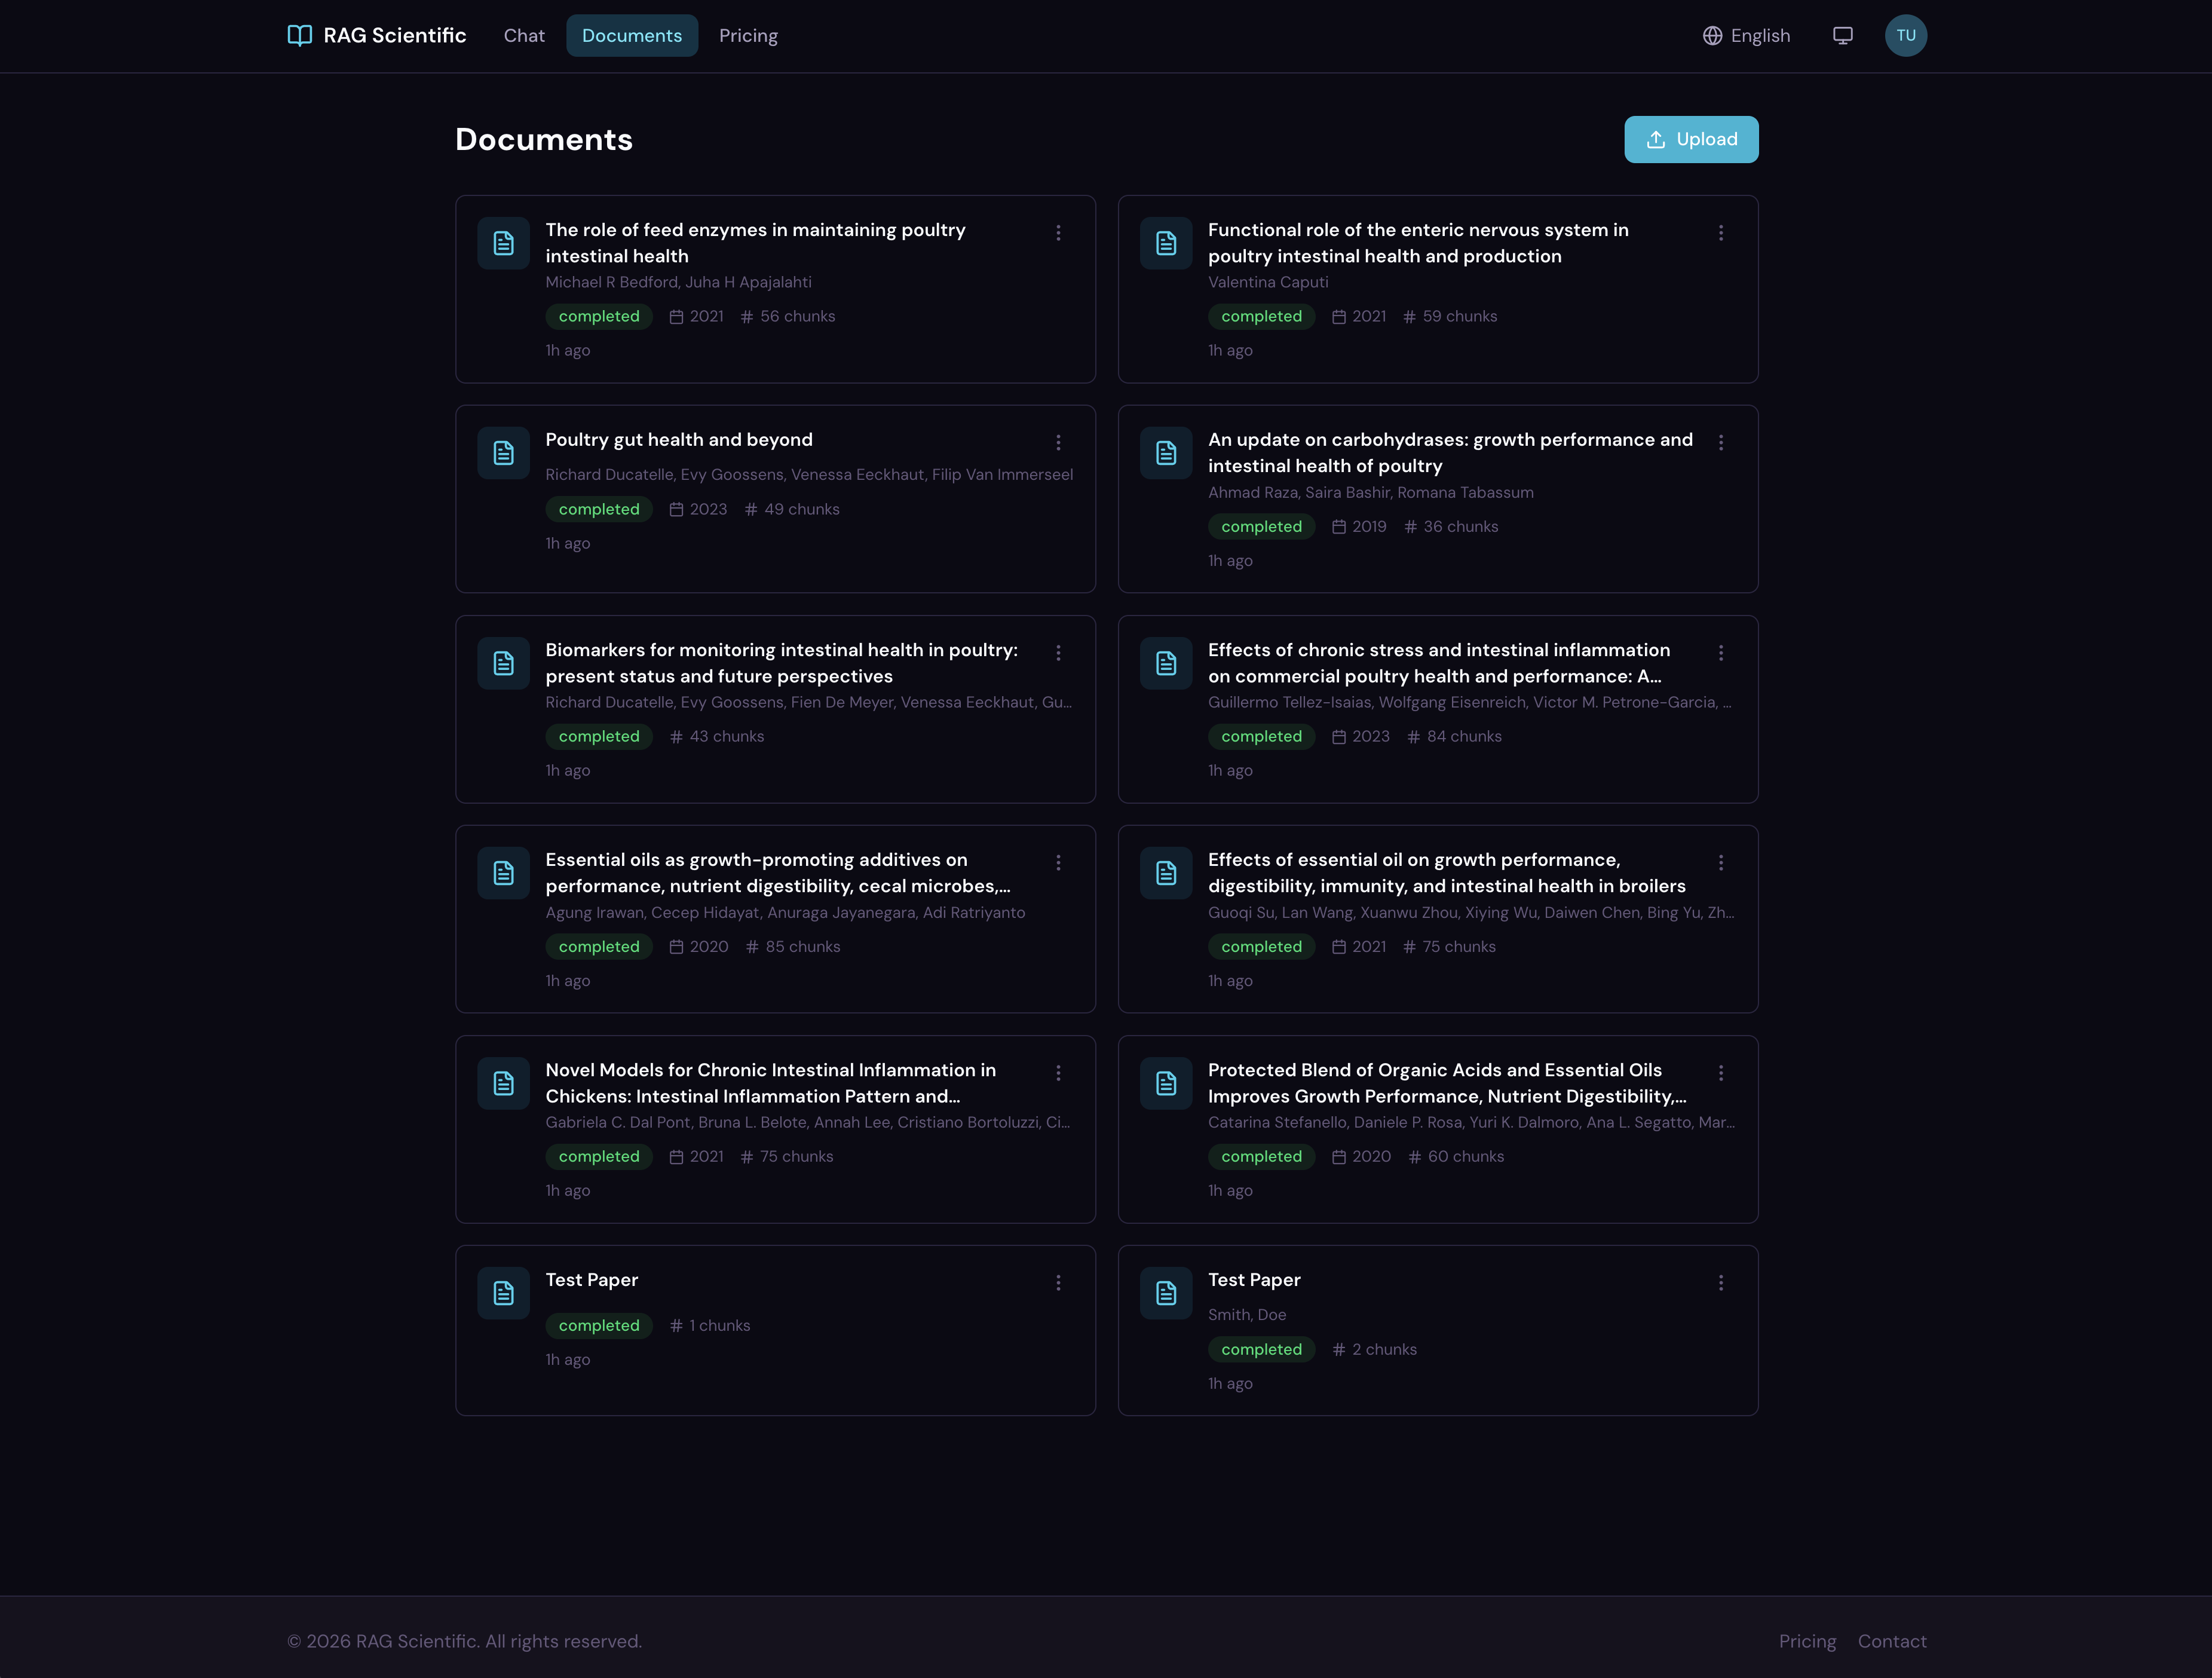
Task: Open three-dot menu for Poultry gut health card
Action: pos(1058,442)
